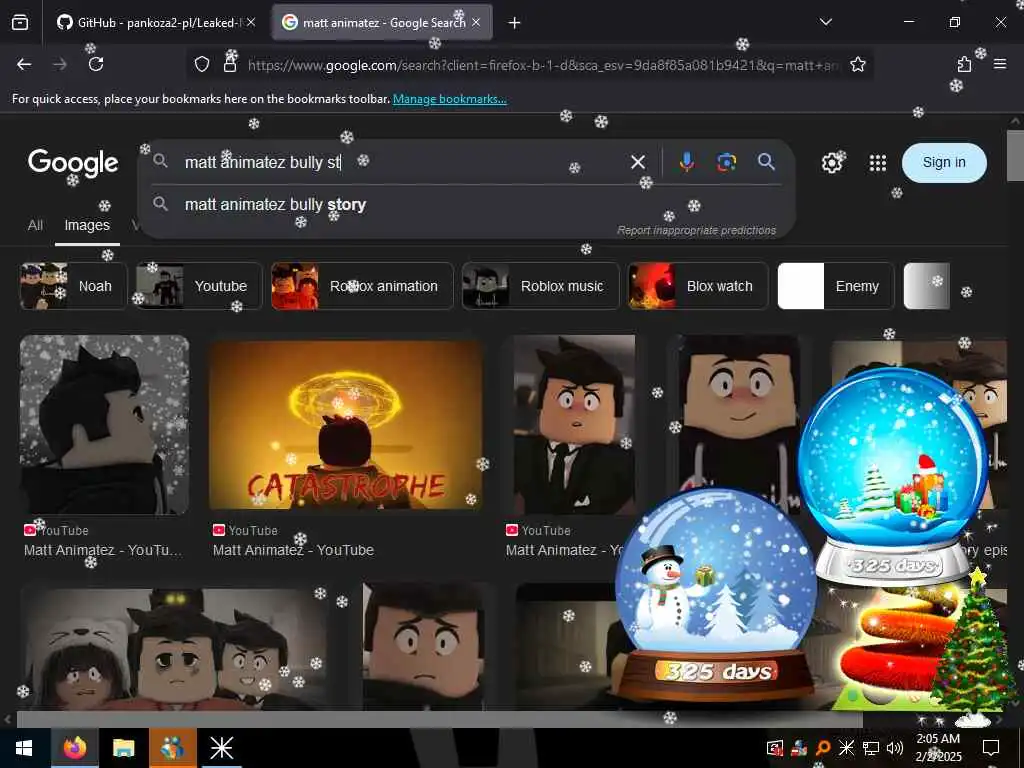Click the snowman snow globe widget
This screenshot has height=768, width=1024.
click(716, 596)
